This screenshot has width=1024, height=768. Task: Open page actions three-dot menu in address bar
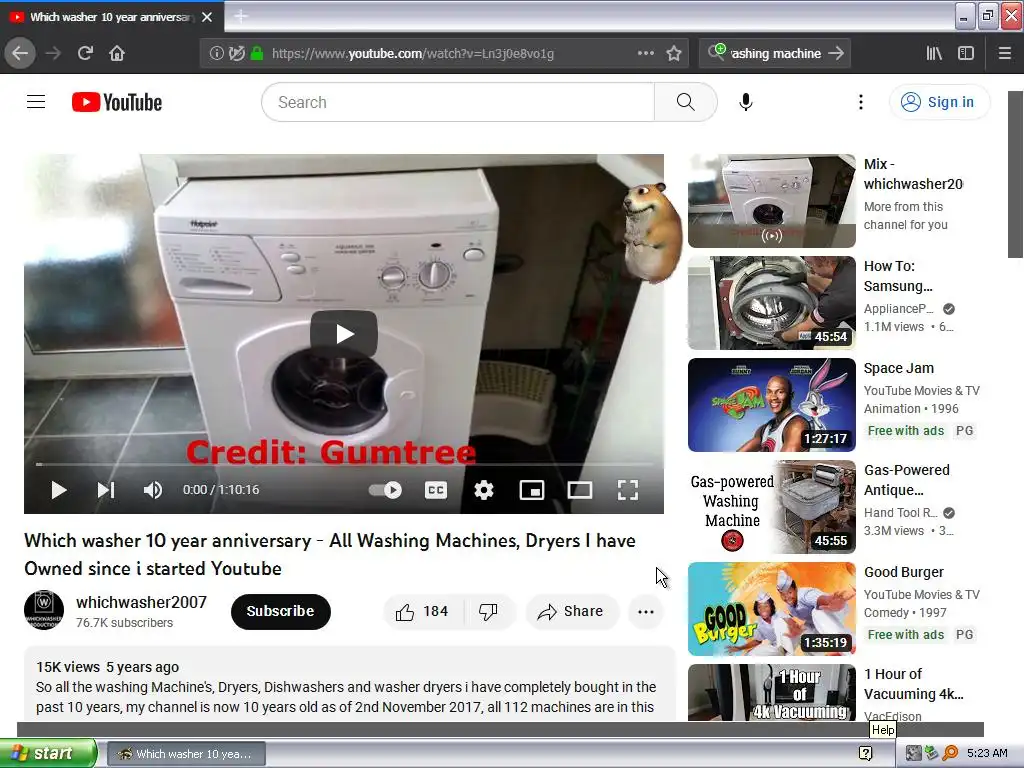pos(645,53)
